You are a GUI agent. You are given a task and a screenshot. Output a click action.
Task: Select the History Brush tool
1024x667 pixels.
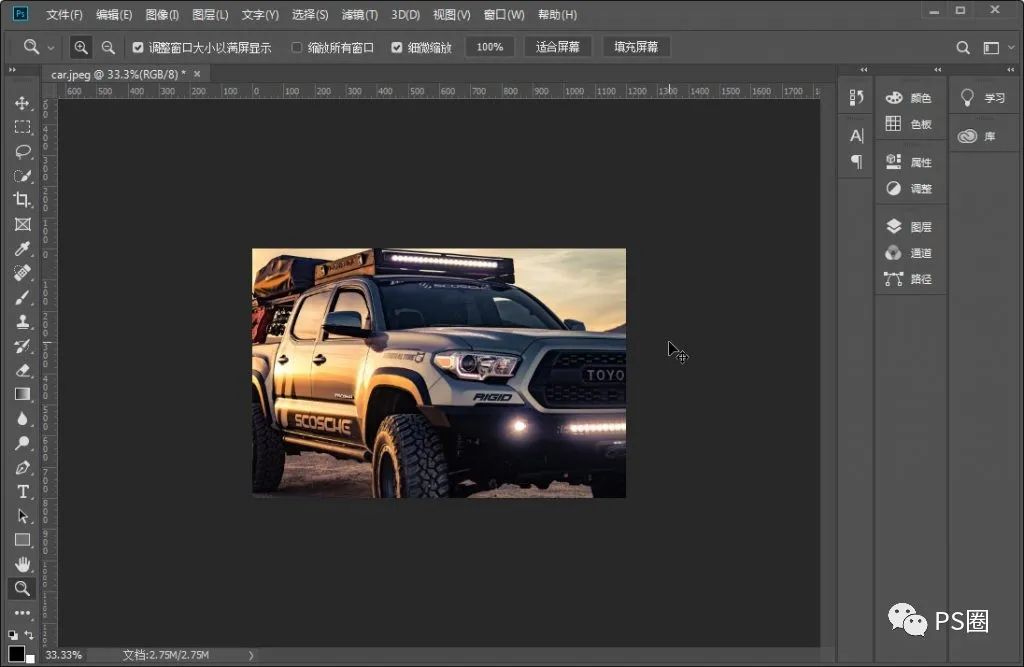click(x=22, y=346)
